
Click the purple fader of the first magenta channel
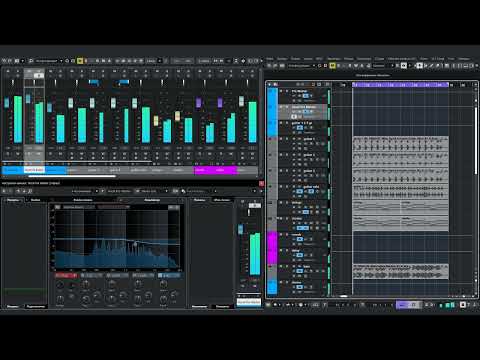[x=199, y=102]
